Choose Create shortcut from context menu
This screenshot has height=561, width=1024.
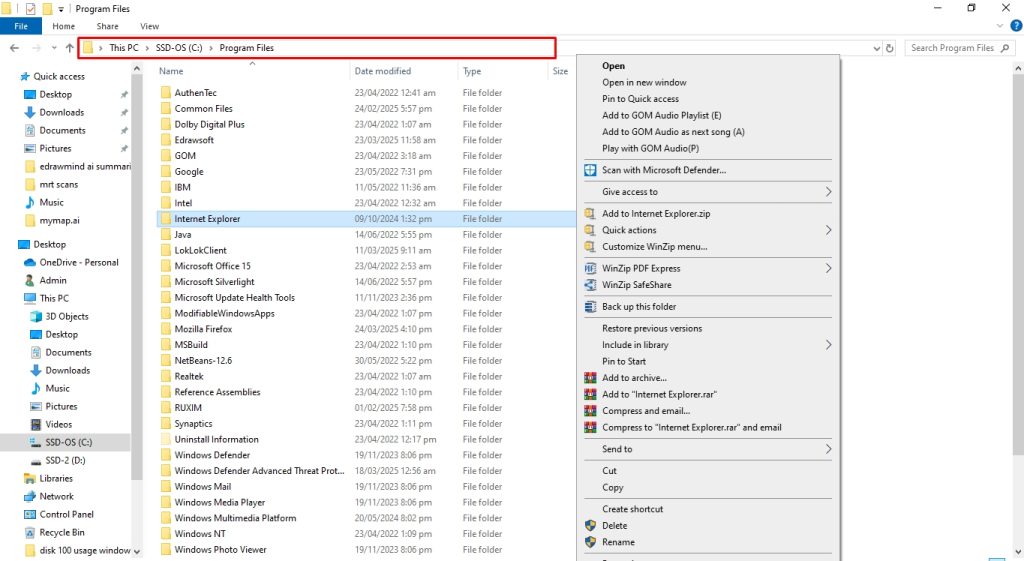(632, 509)
